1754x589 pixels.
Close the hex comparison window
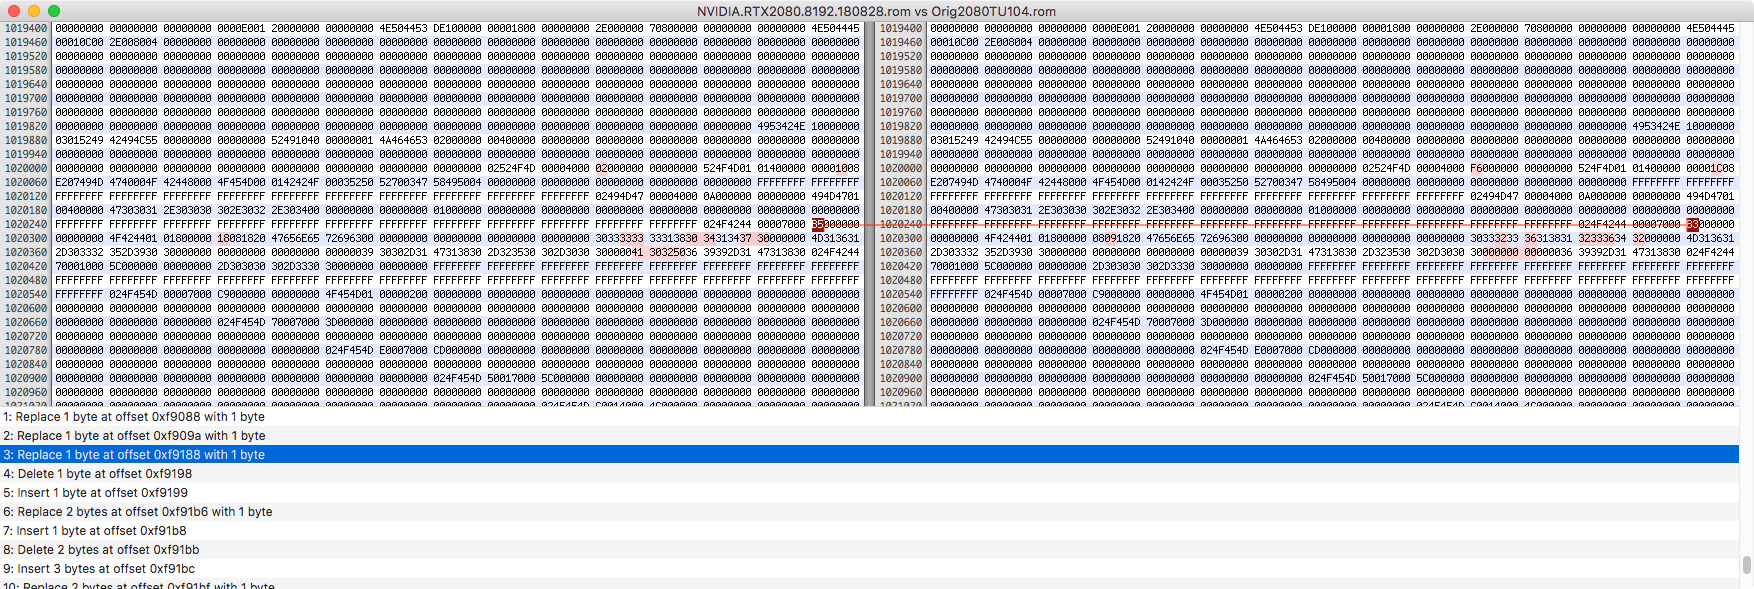[x=13, y=11]
